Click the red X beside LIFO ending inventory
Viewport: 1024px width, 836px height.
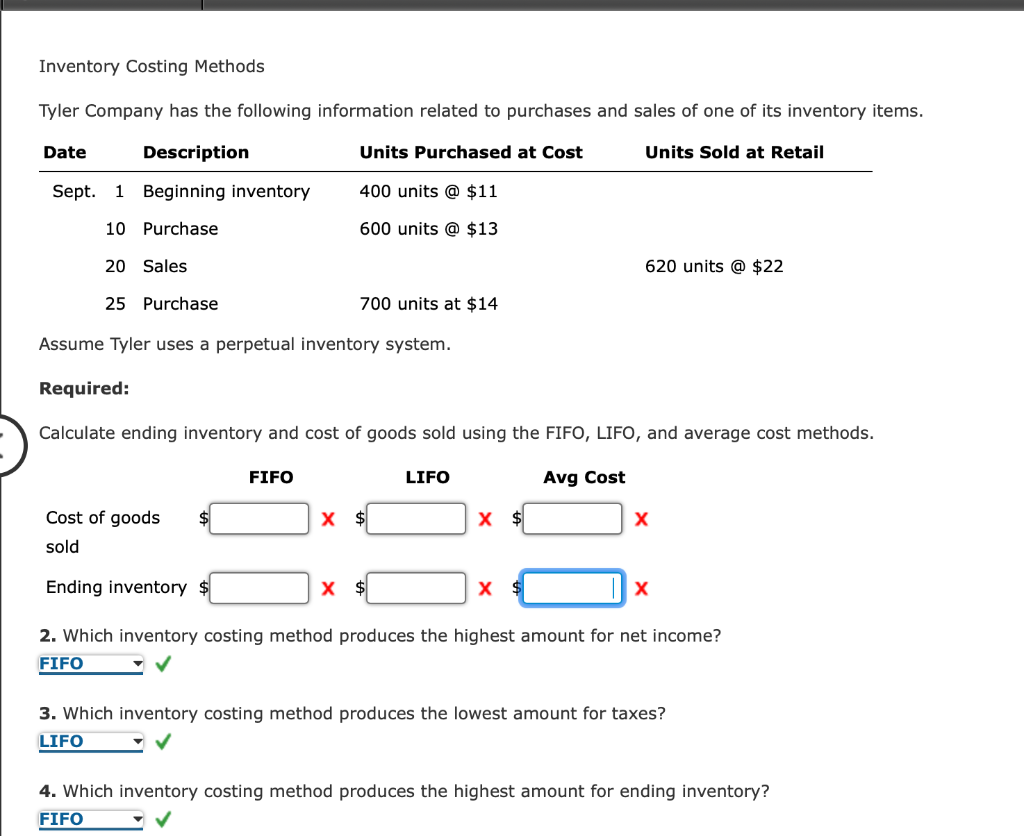pos(485,588)
